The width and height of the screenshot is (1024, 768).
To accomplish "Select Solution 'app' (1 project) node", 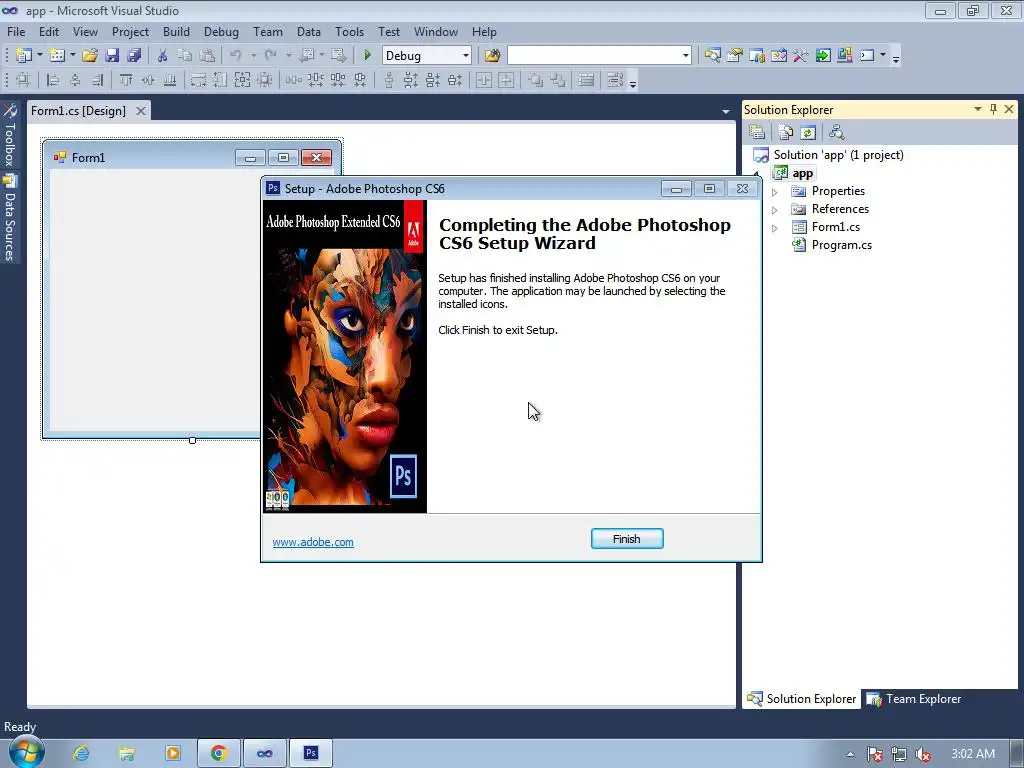I will (x=829, y=155).
